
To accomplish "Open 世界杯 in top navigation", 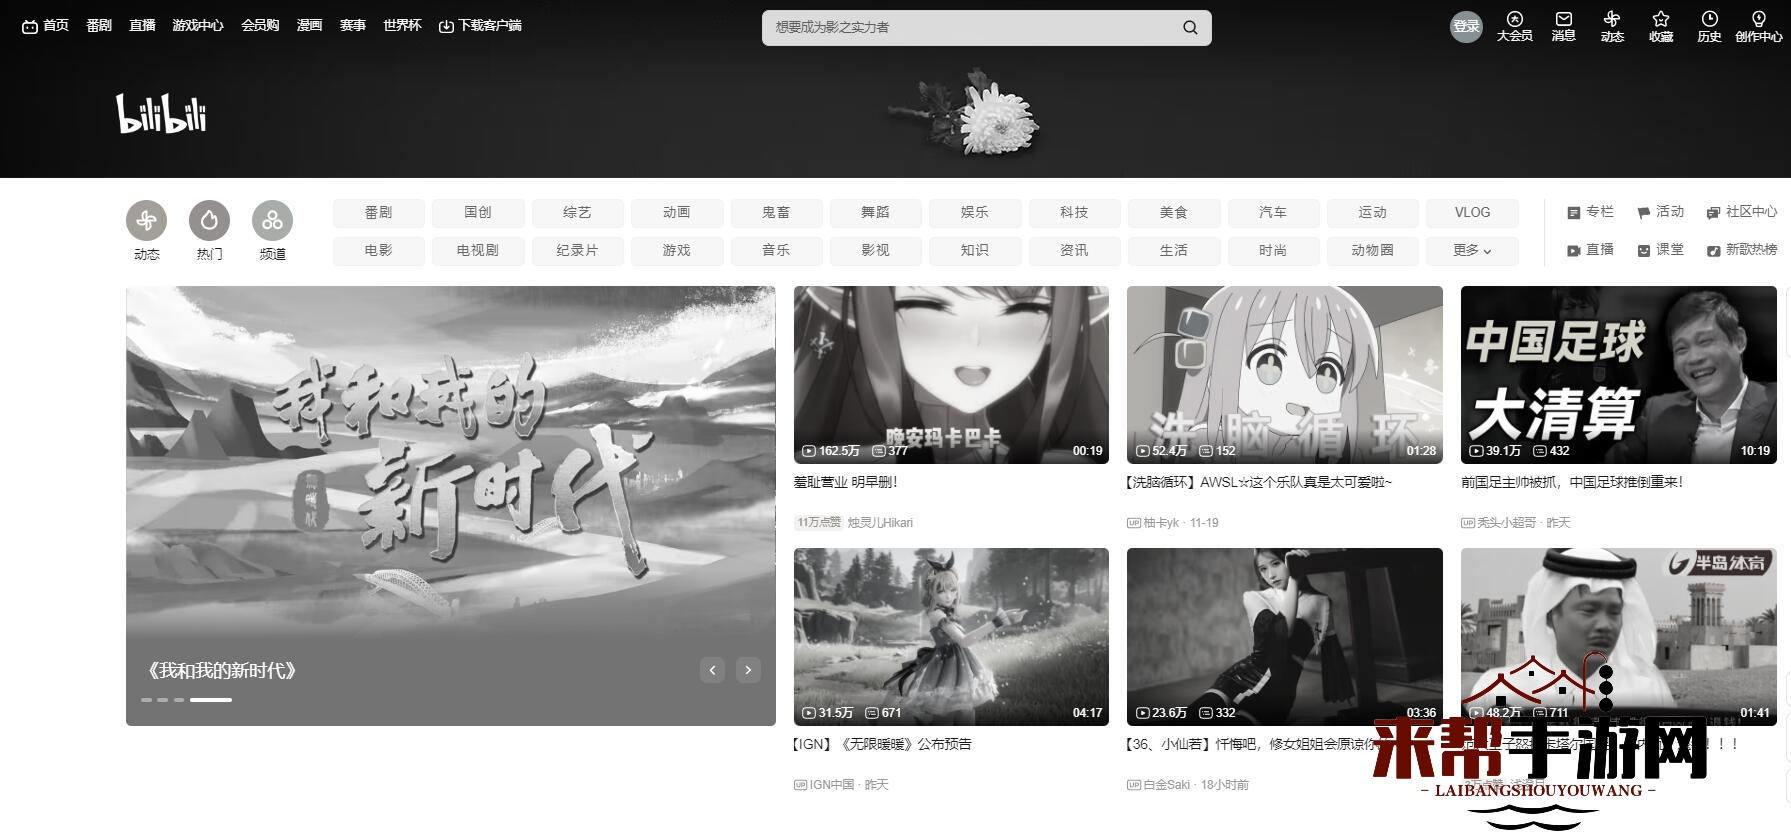I will (402, 25).
